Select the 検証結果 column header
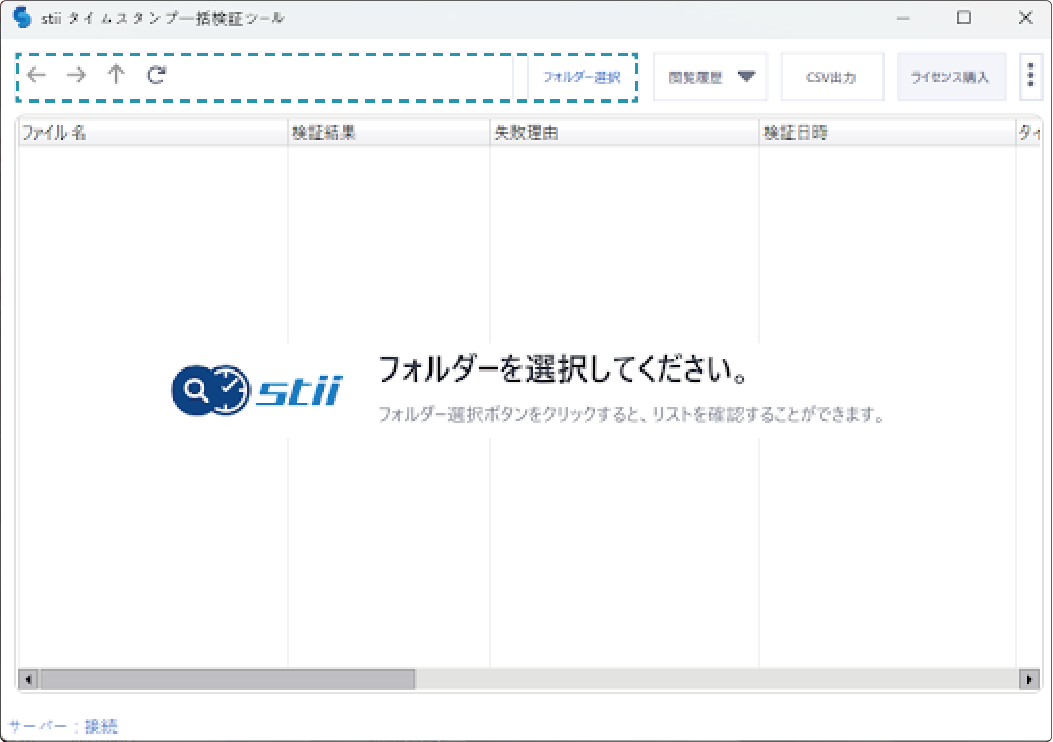Screen dimensions: 1053x742 pos(388,133)
